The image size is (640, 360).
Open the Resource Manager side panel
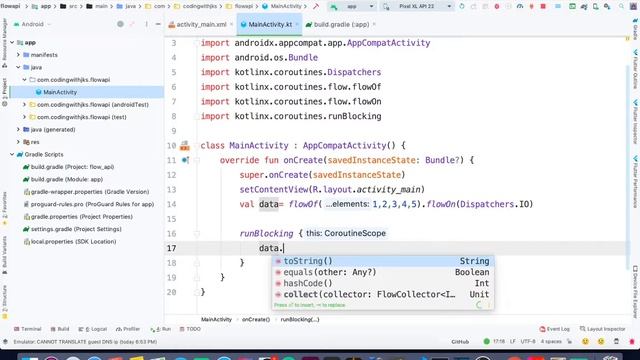click(4, 43)
